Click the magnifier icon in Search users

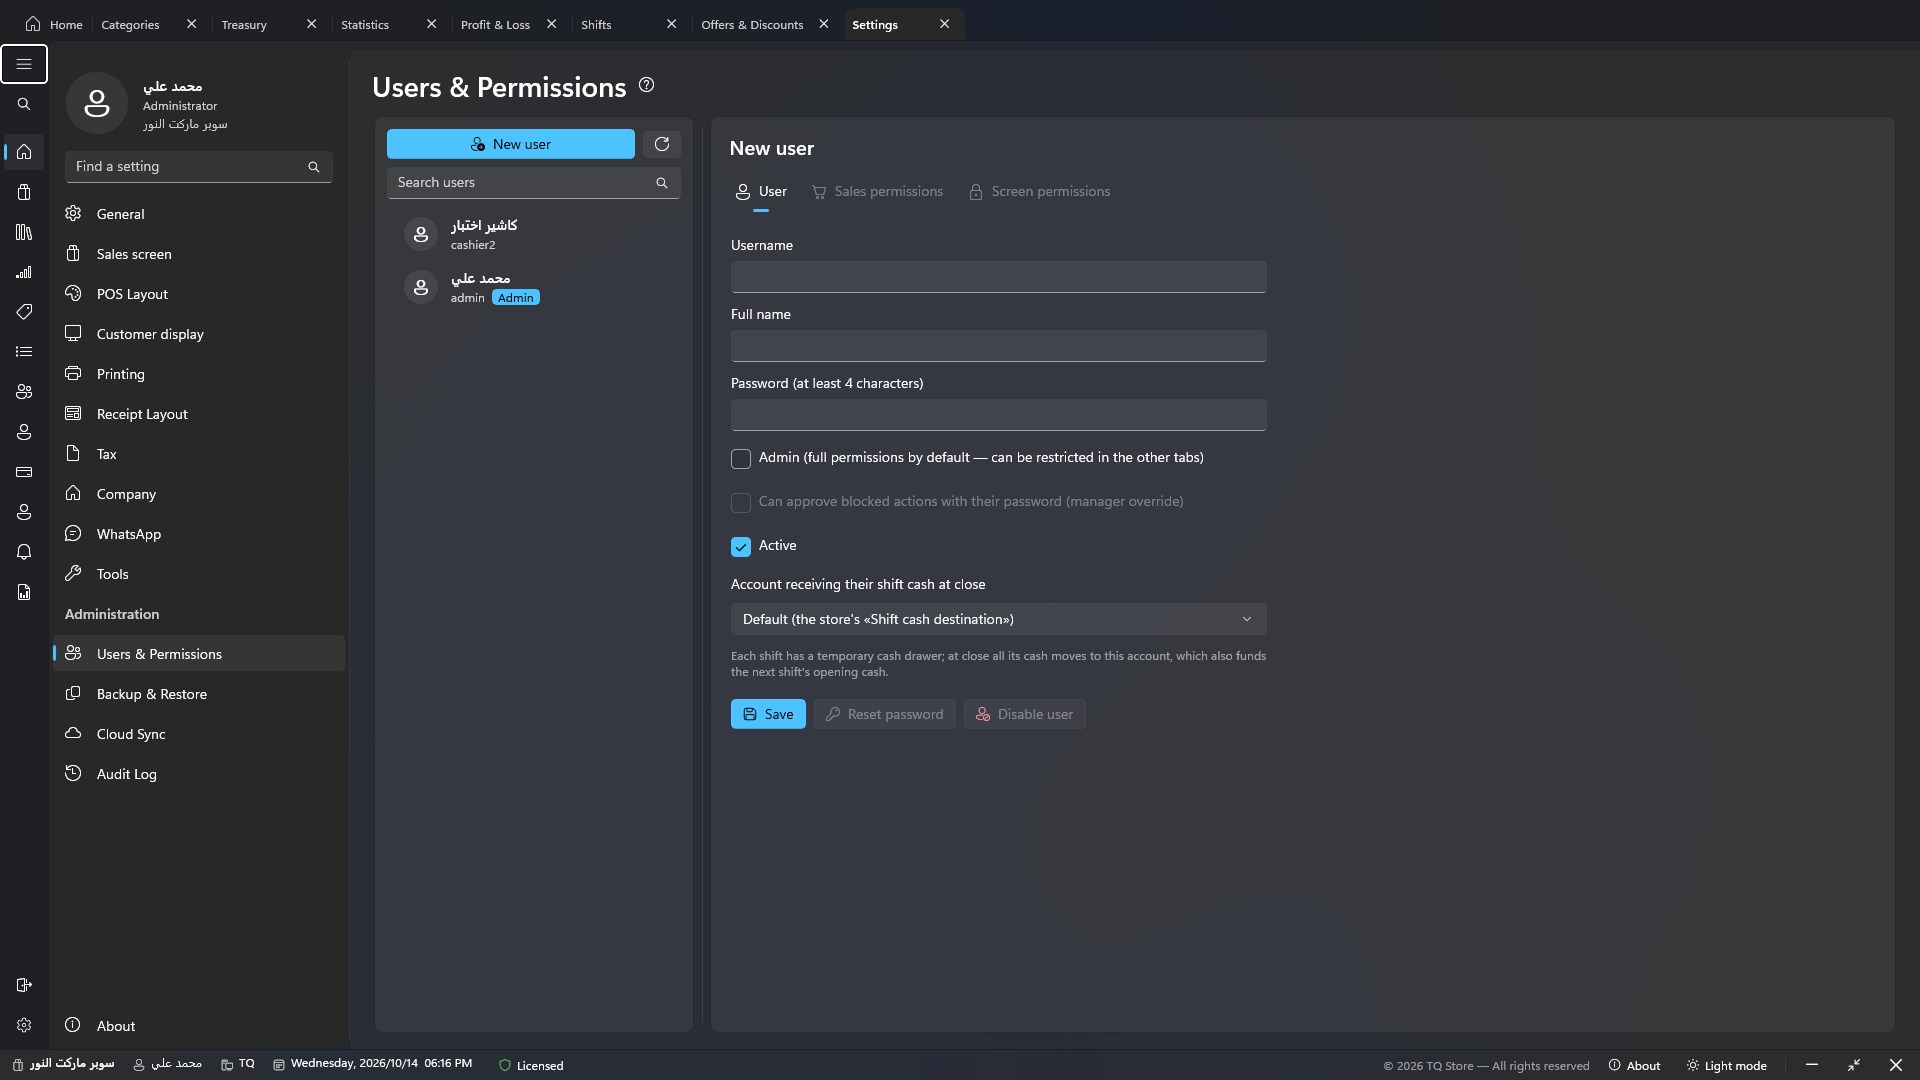662,183
